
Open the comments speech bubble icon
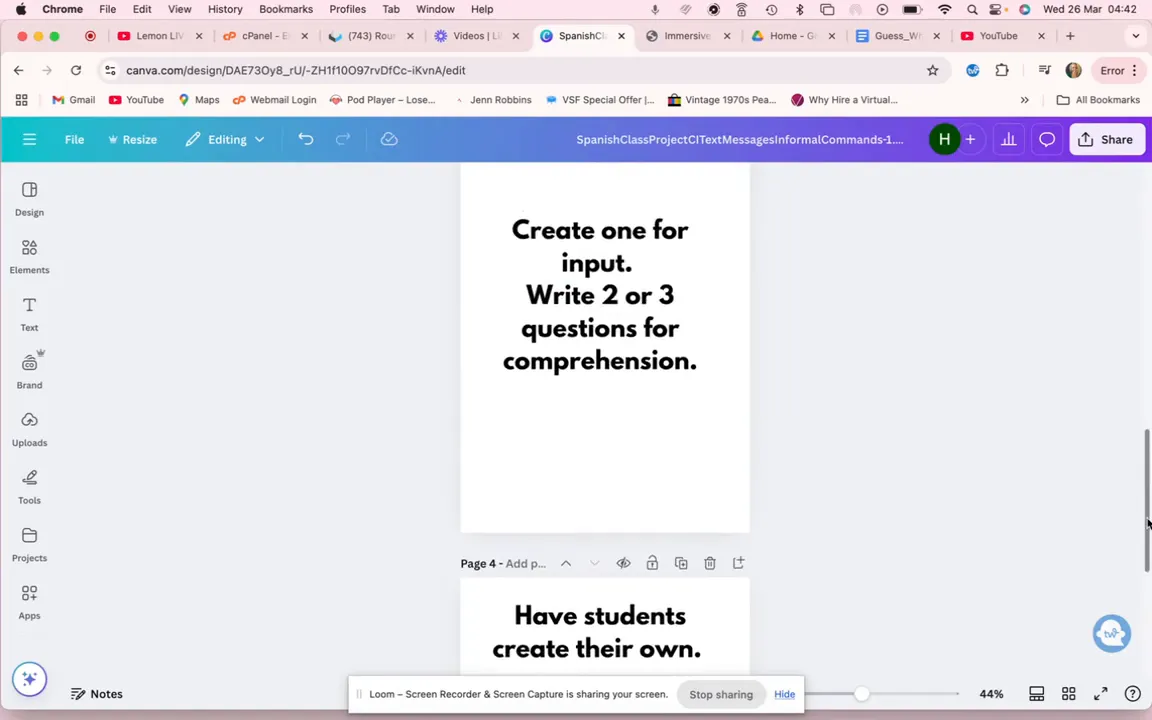[x=1046, y=140]
